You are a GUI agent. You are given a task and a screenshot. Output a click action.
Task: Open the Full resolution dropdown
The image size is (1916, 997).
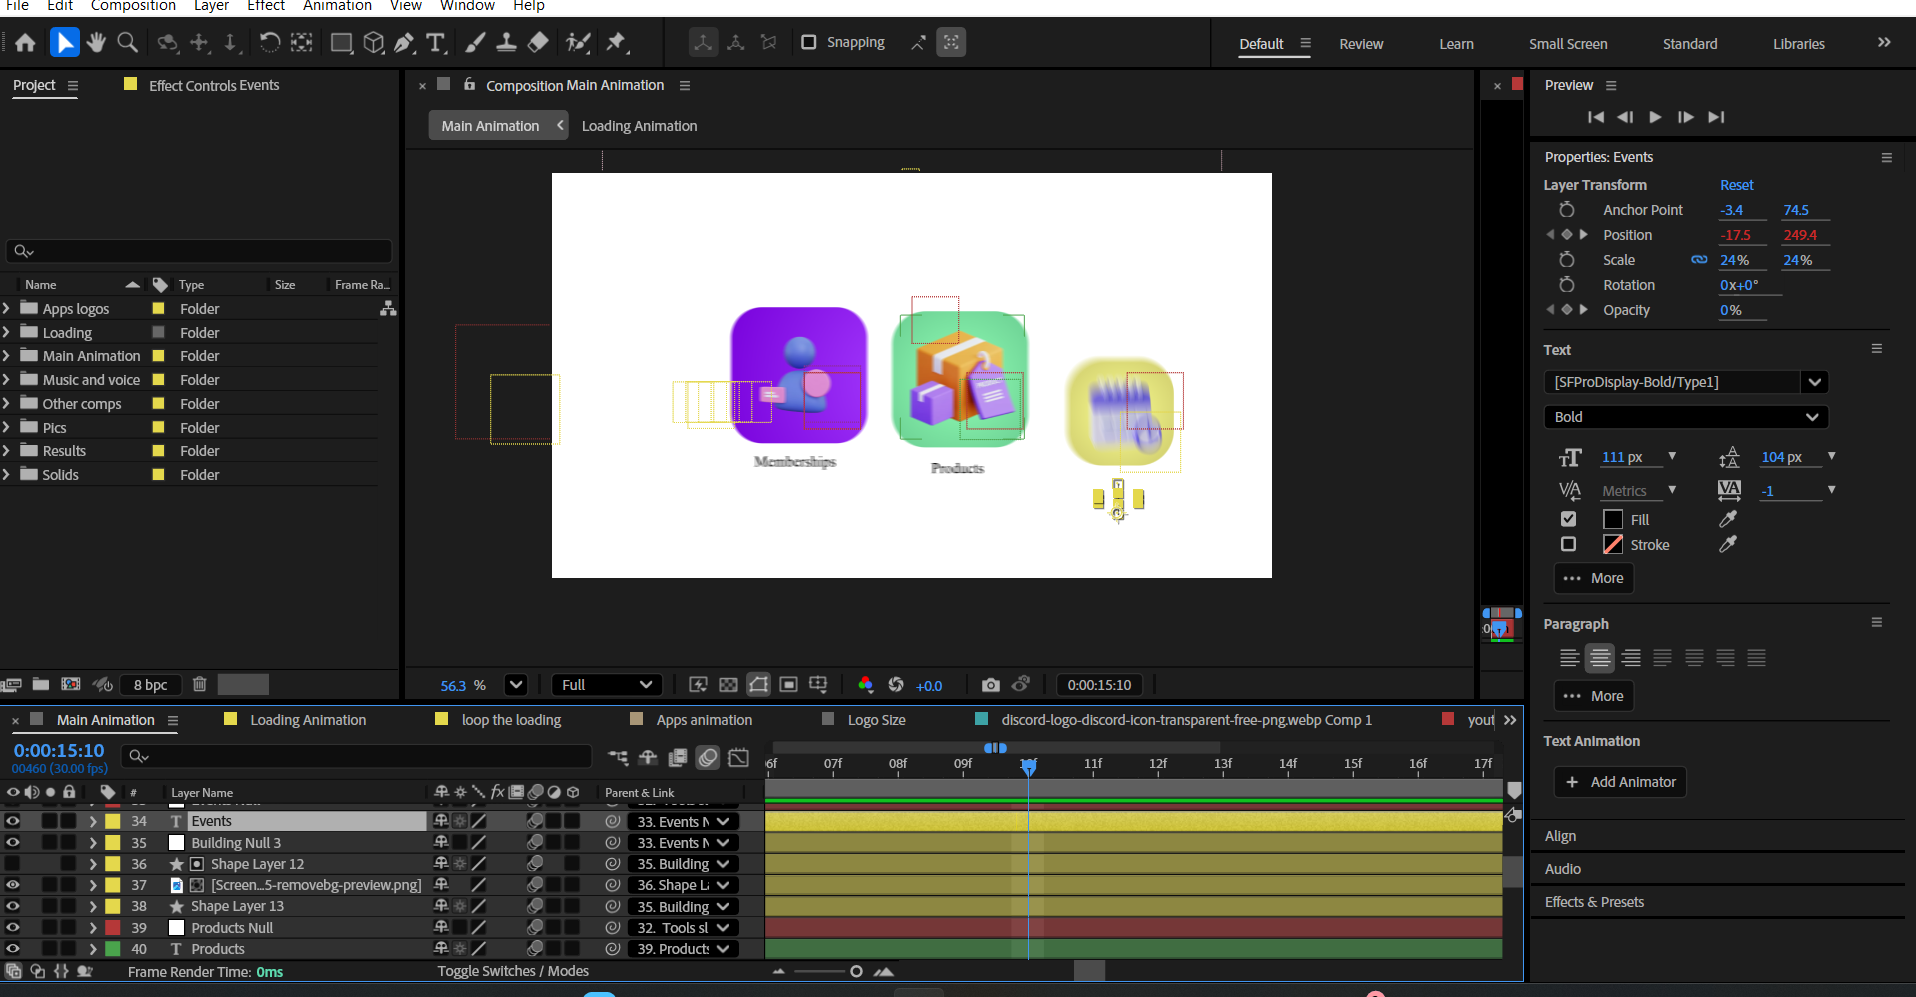(606, 685)
